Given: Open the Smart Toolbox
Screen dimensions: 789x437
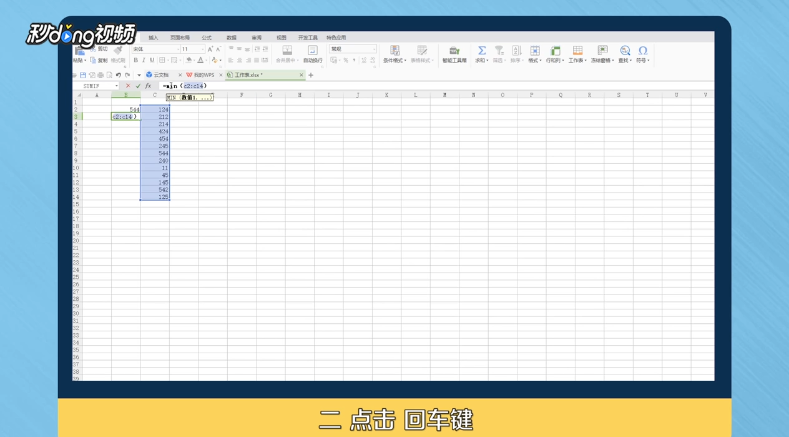Looking at the screenshot, I should [x=454, y=53].
